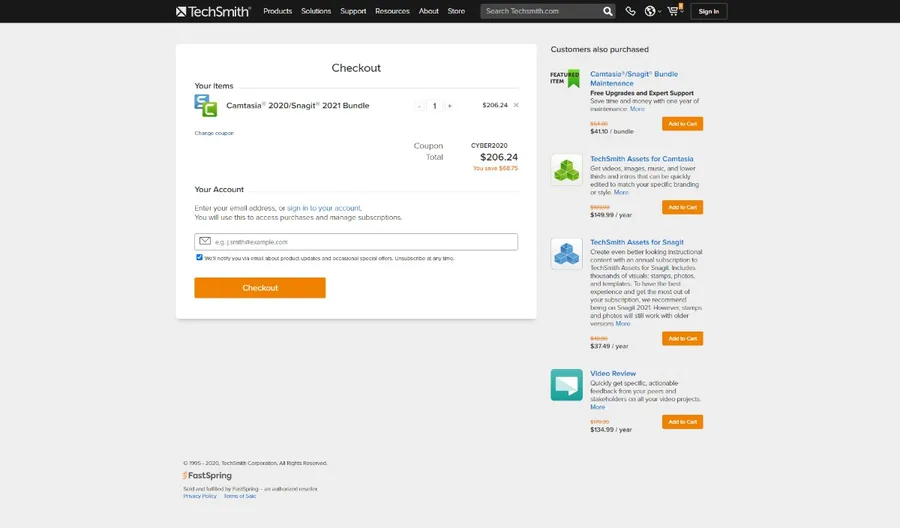Remove the bundle item with X
The width and height of the screenshot is (900, 528).
[516, 105]
